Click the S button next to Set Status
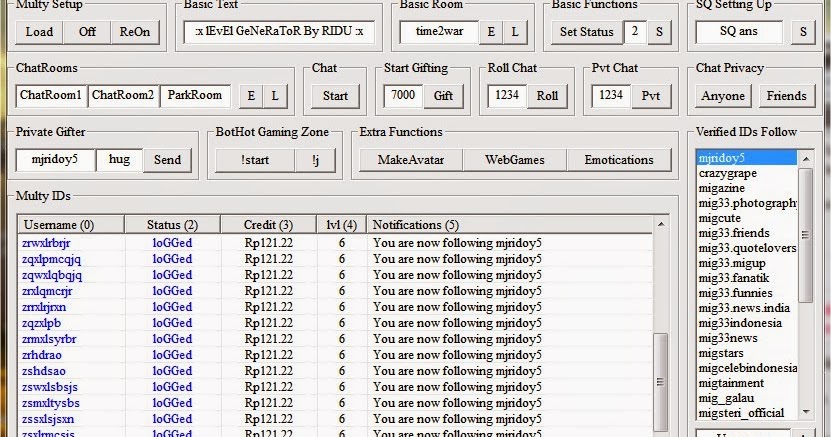 pos(659,32)
